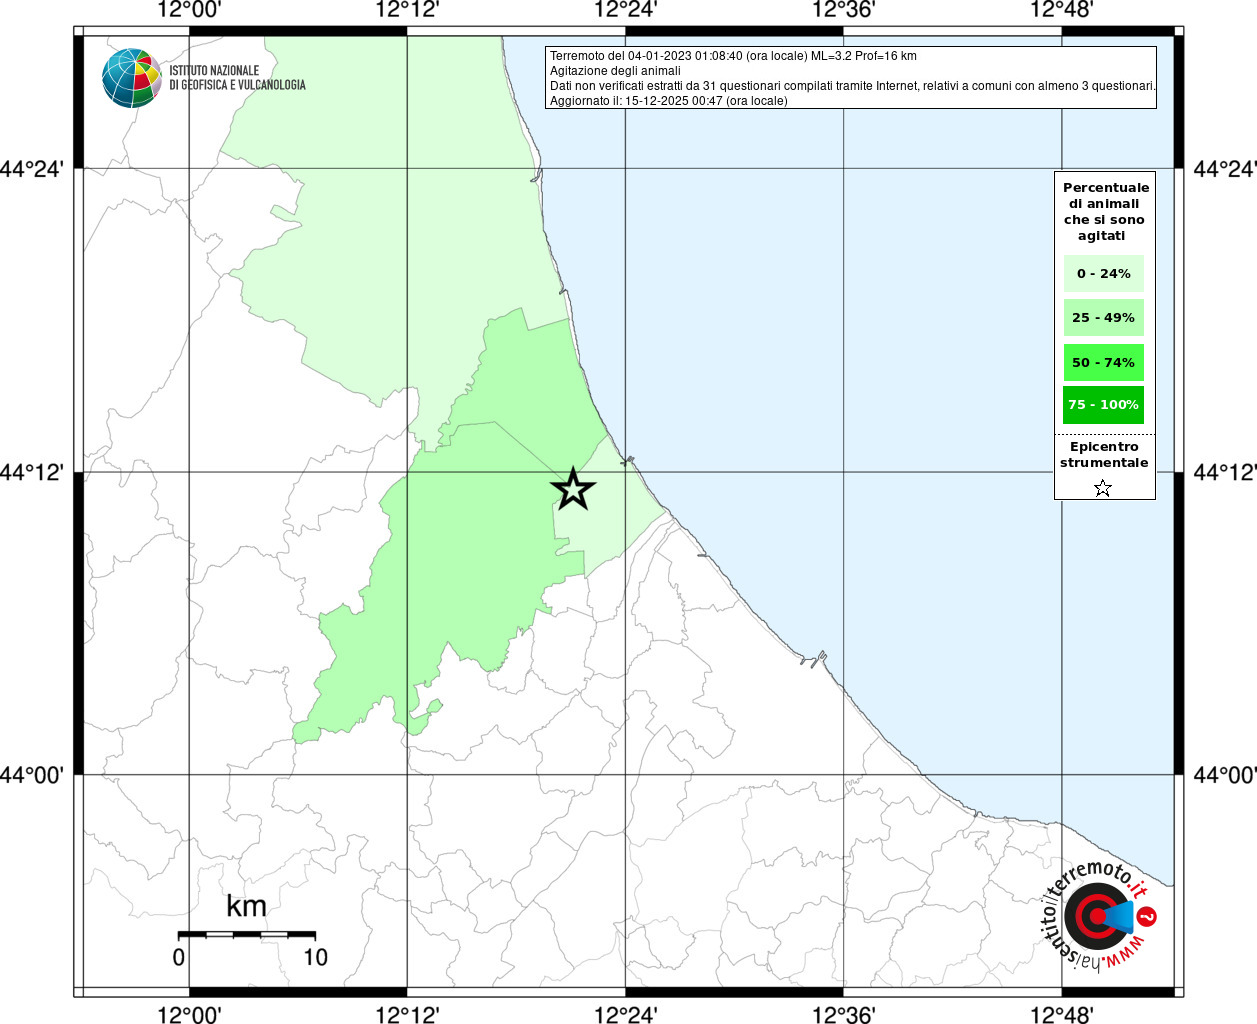Click the top axis label 12°24'
Viewport: 1257px width, 1024px height.
[x=625, y=10]
